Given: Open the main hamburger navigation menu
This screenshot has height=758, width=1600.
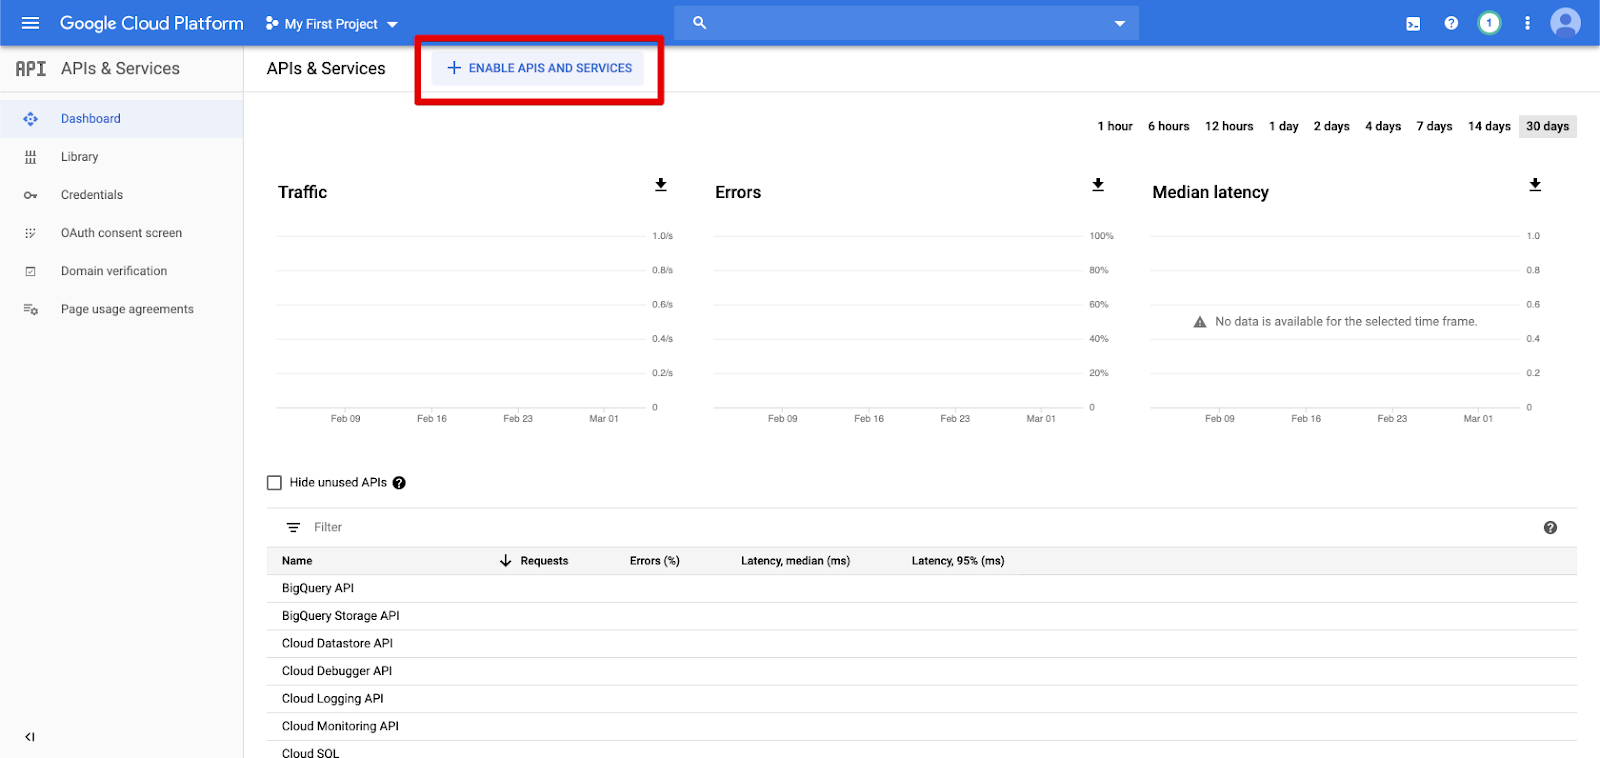Looking at the screenshot, I should point(30,23).
